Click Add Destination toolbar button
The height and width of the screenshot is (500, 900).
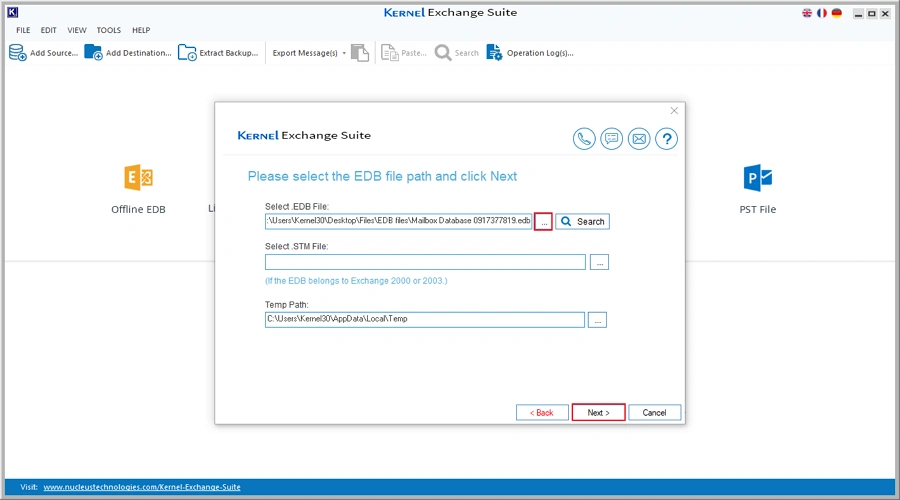(127, 53)
